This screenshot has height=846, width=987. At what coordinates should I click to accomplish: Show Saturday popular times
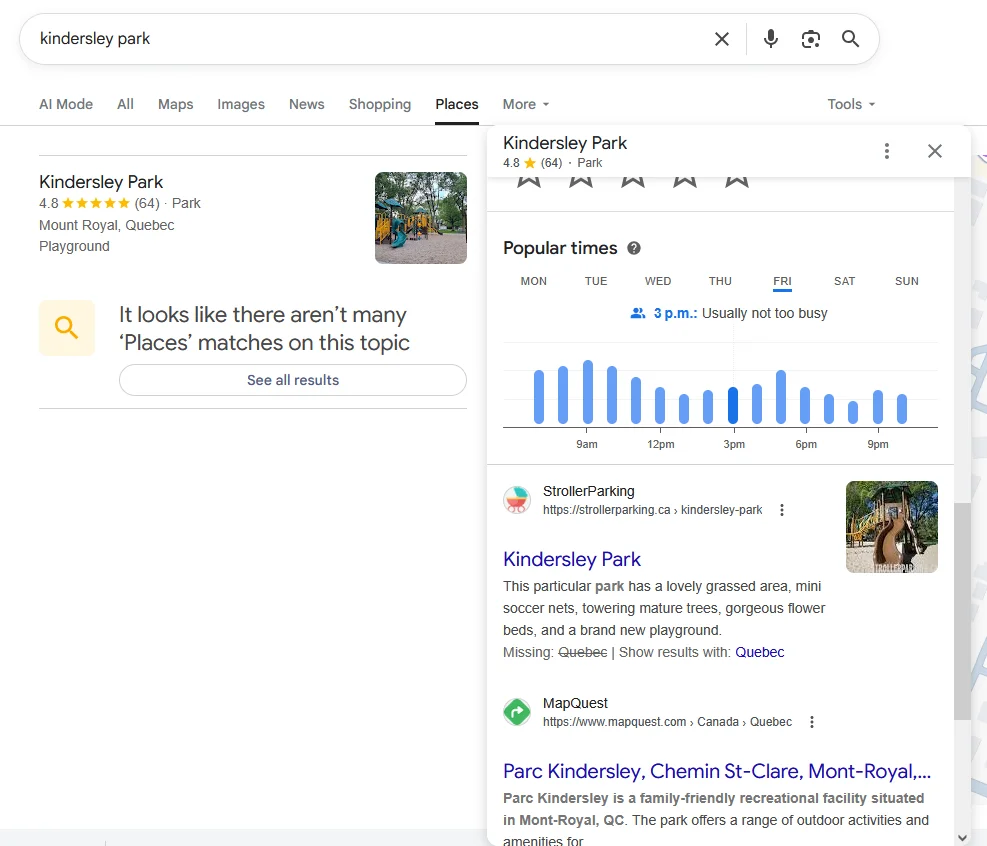click(x=844, y=281)
